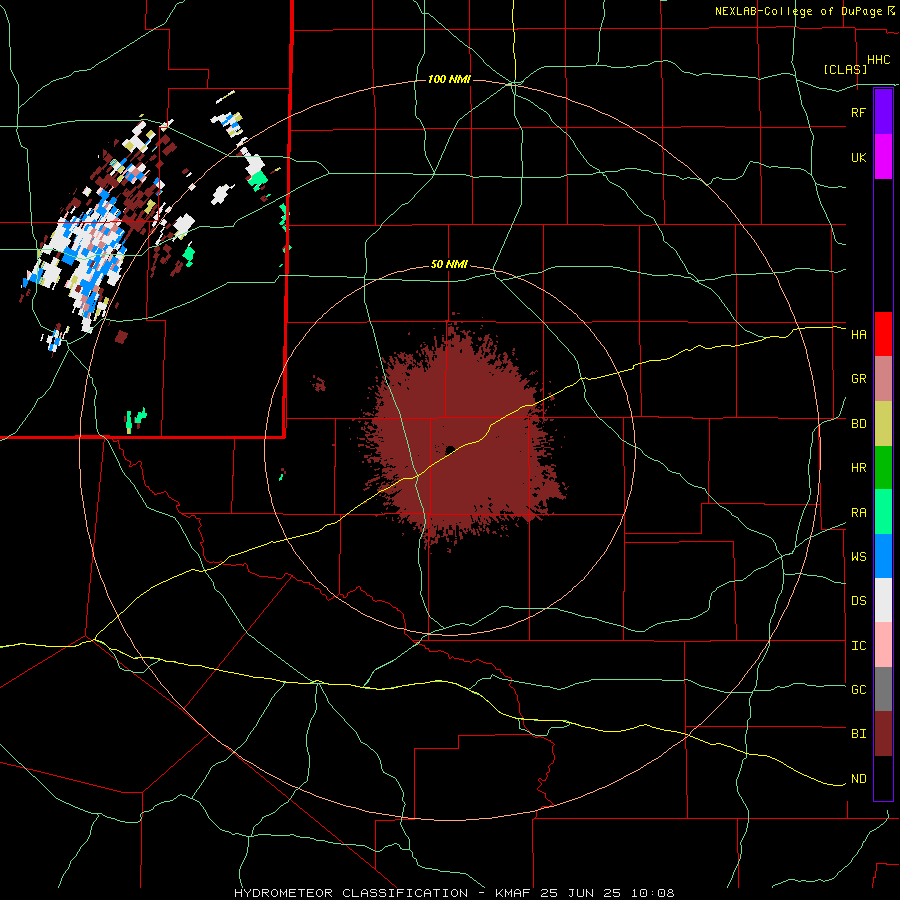Click the BD yellow legend swatch
Viewport: 900px width, 900px height.
[x=883, y=424]
